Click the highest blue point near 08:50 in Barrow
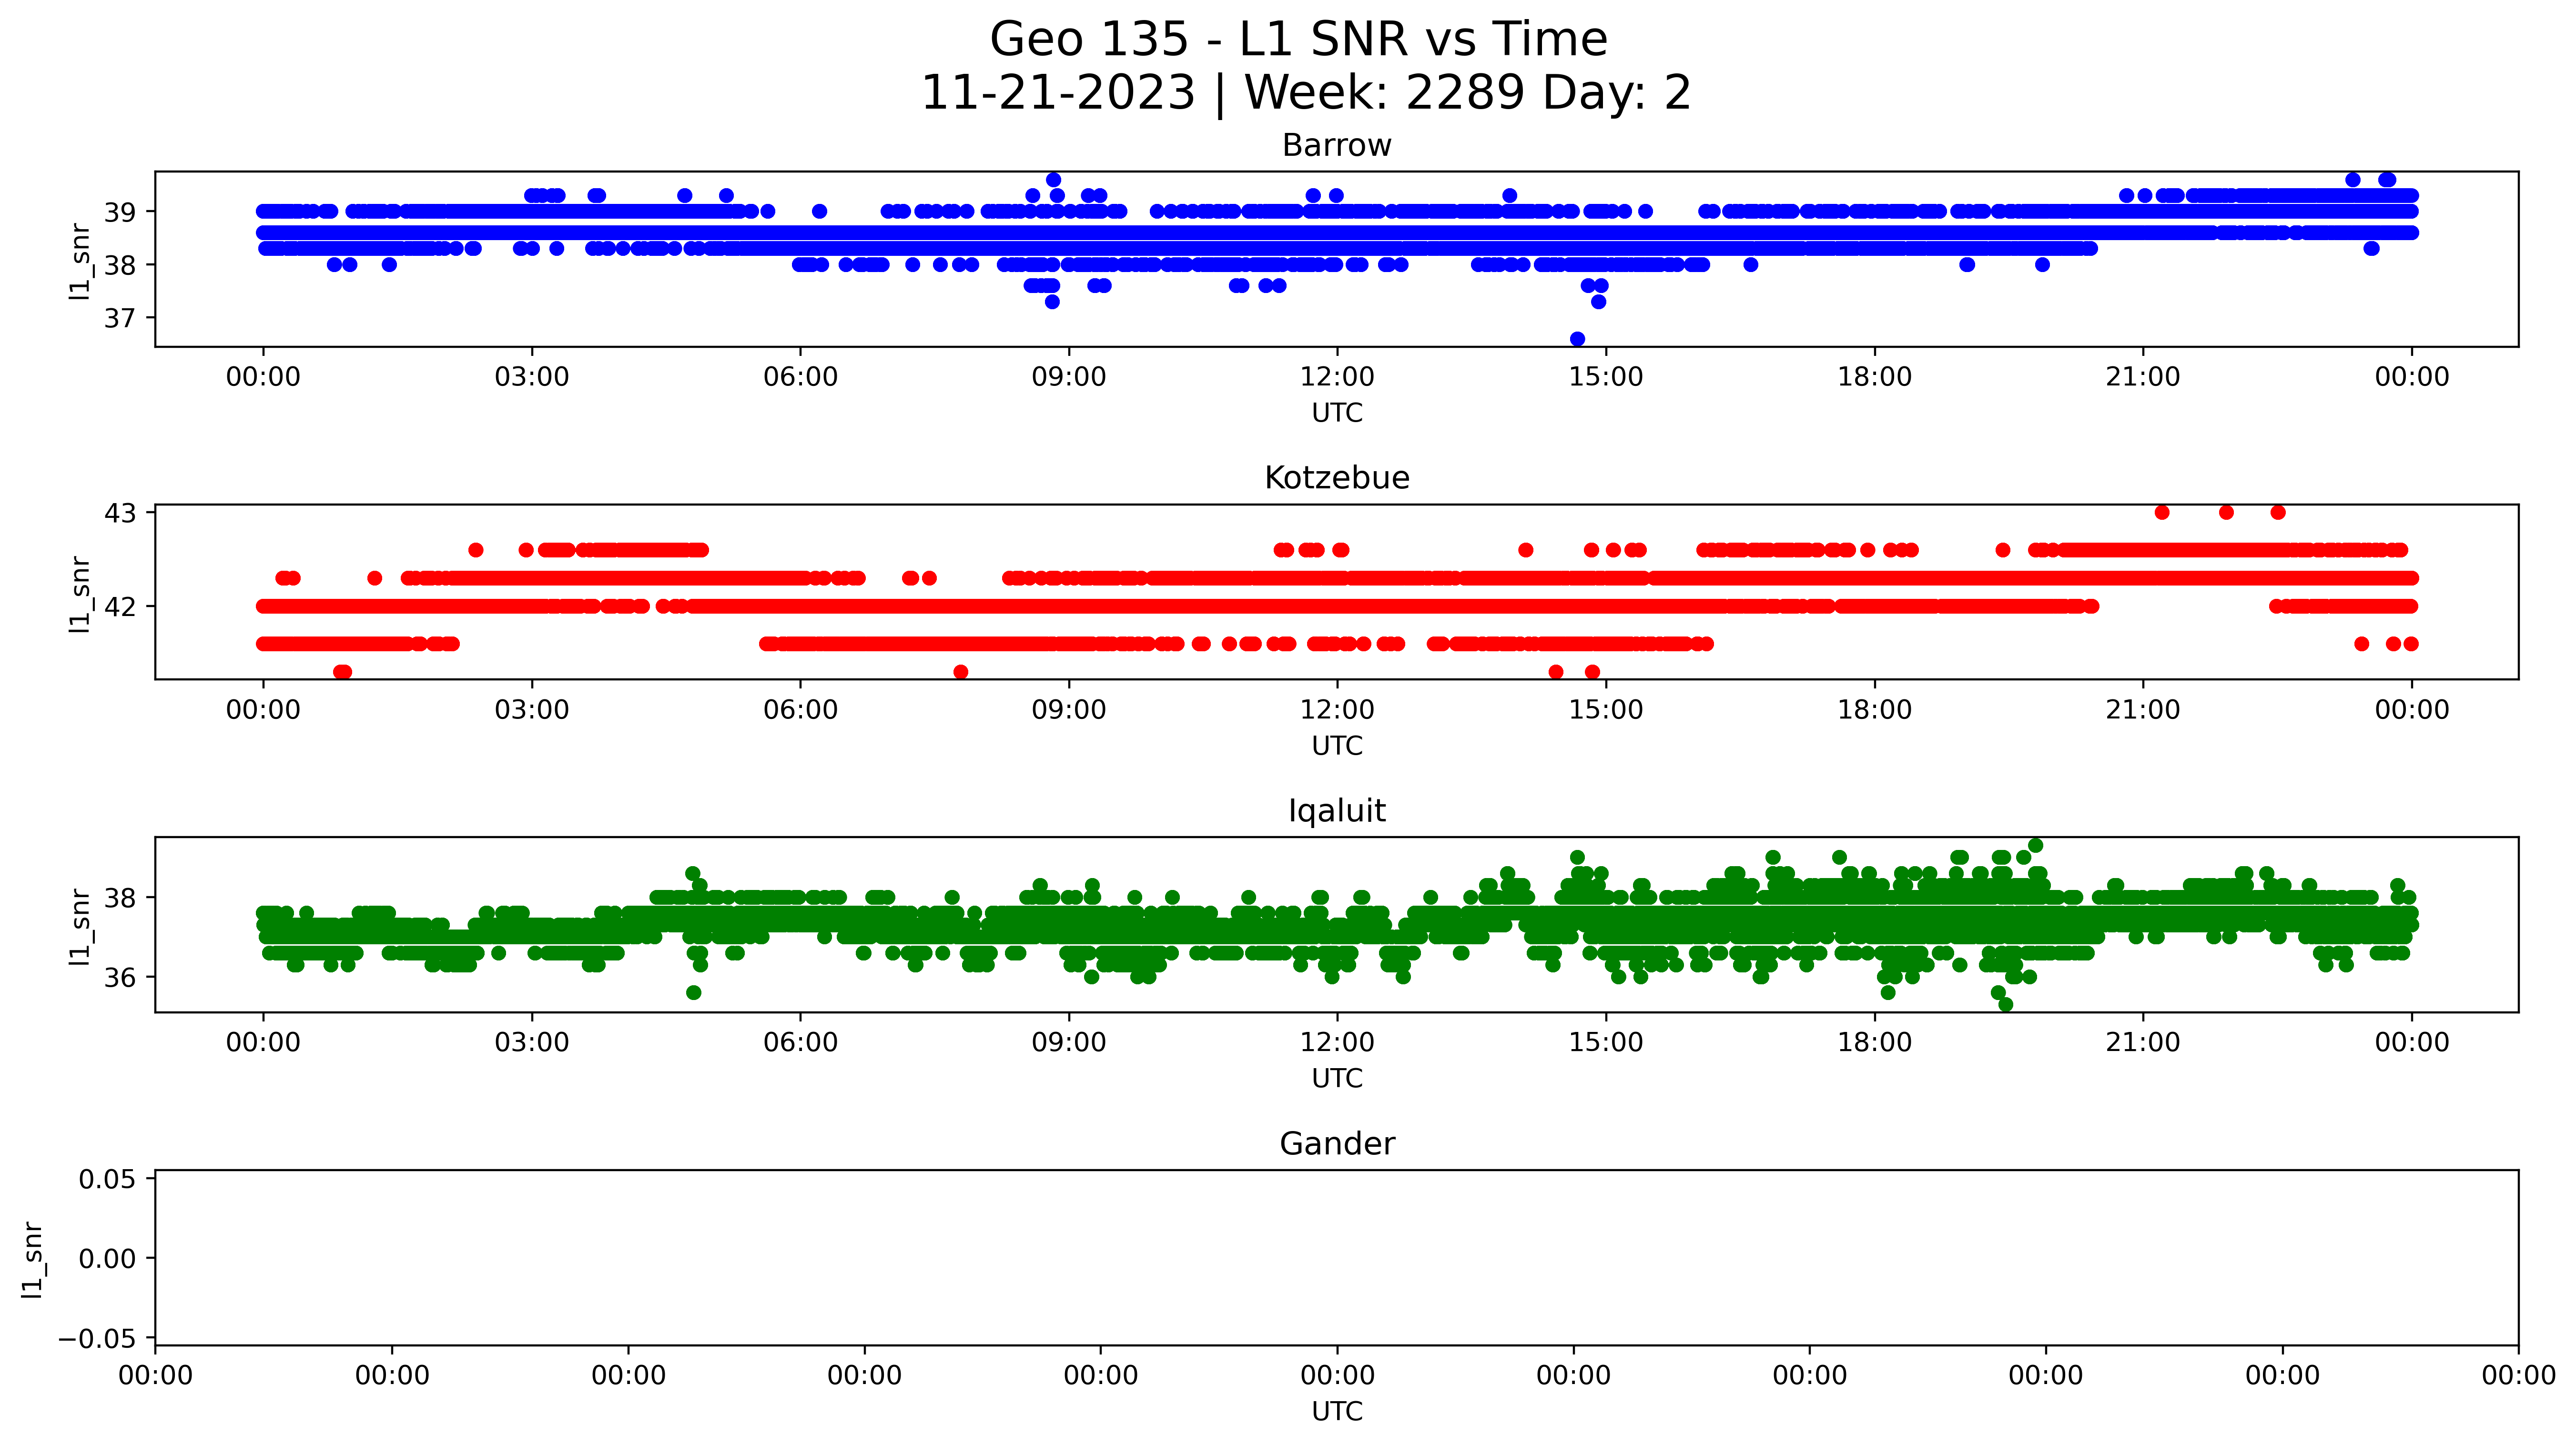Image resolution: width=2576 pixels, height=1445 pixels. click(x=1053, y=180)
